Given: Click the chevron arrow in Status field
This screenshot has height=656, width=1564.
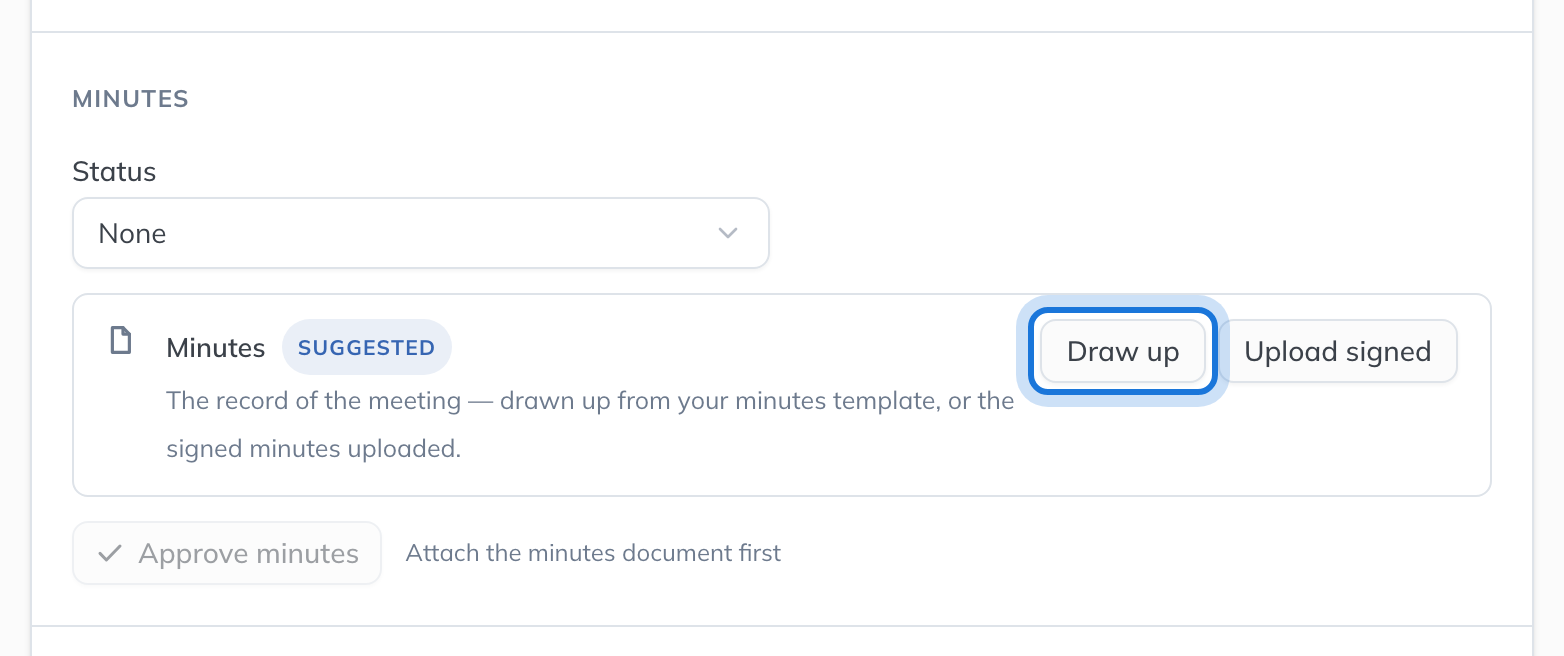Looking at the screenshot, I should point(728,233).
